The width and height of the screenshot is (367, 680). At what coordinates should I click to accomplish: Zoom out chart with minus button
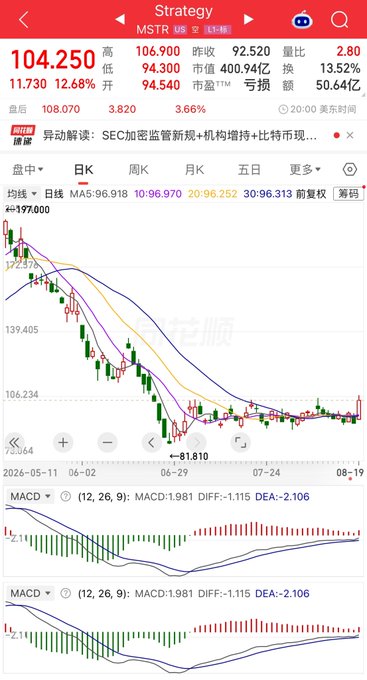tap(108, 442)
